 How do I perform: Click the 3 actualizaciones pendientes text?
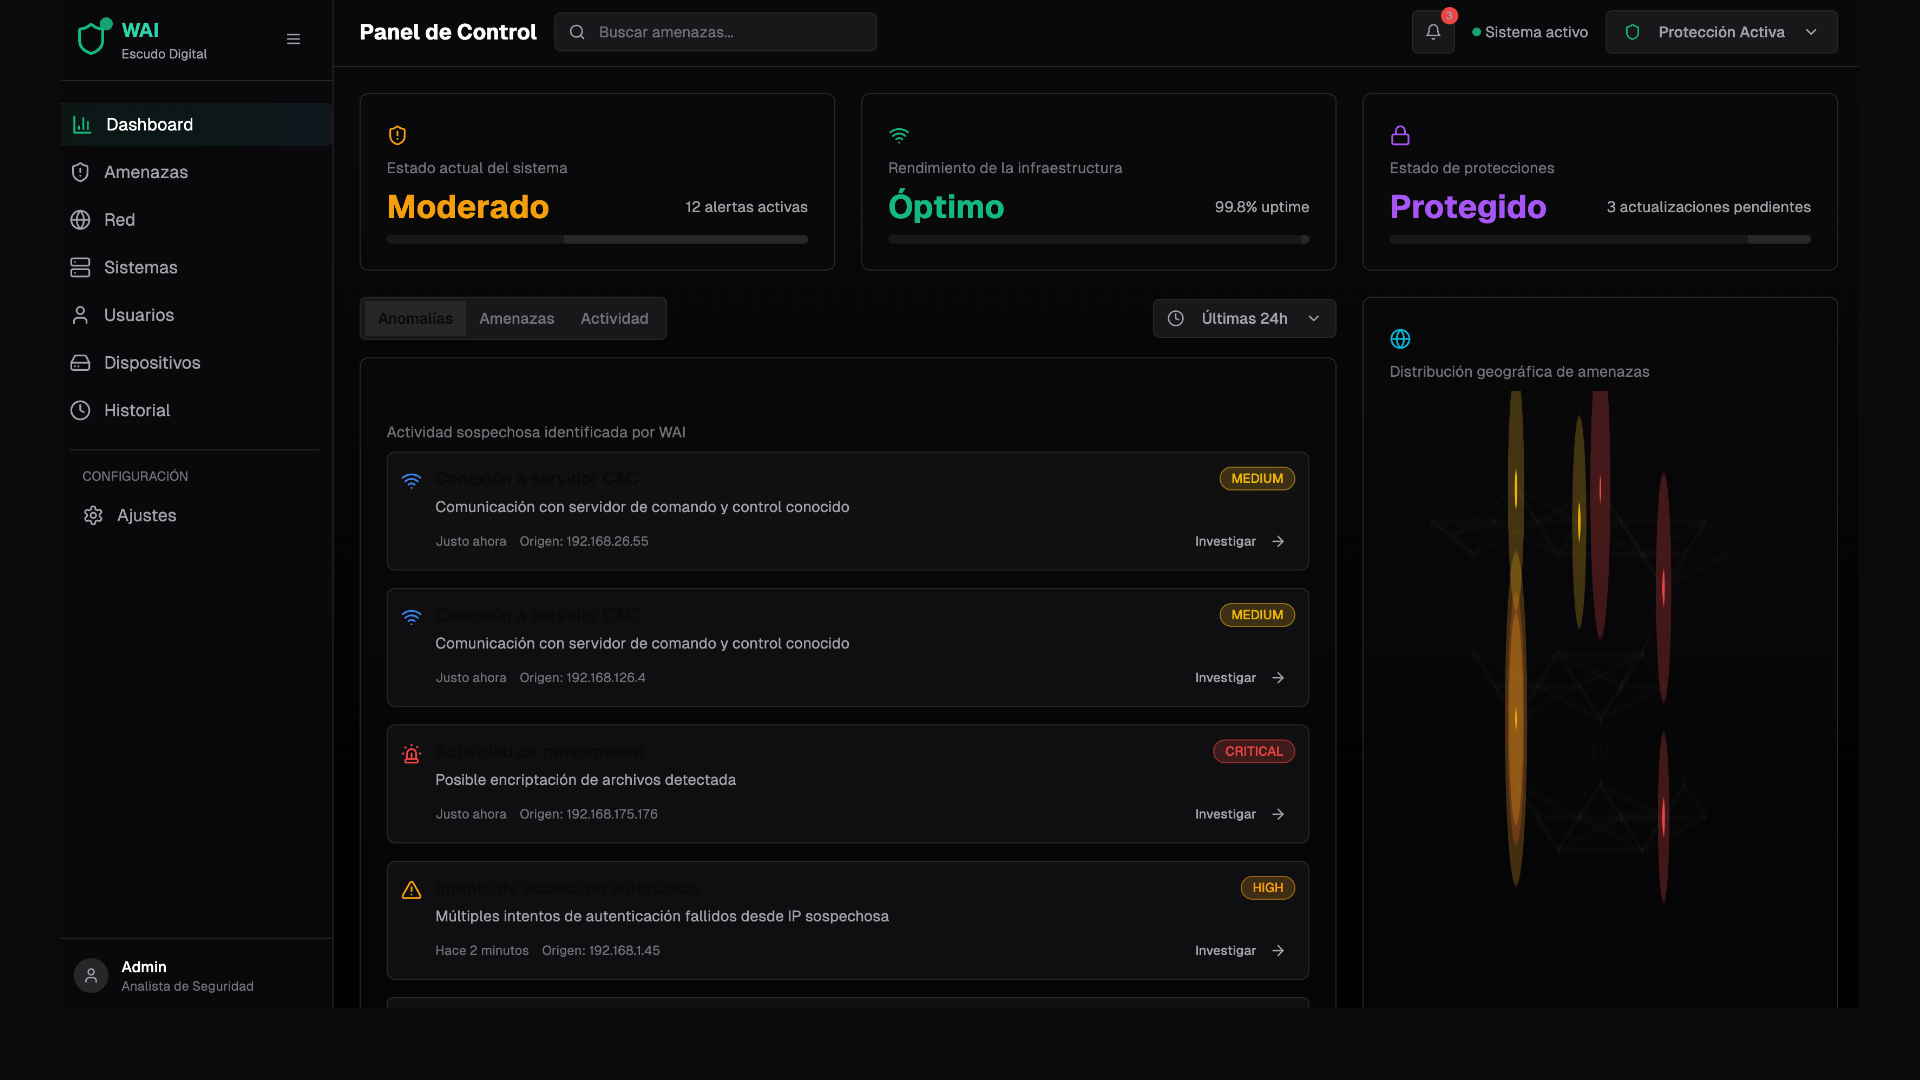pyautogui.click(x=1708, y=207)
